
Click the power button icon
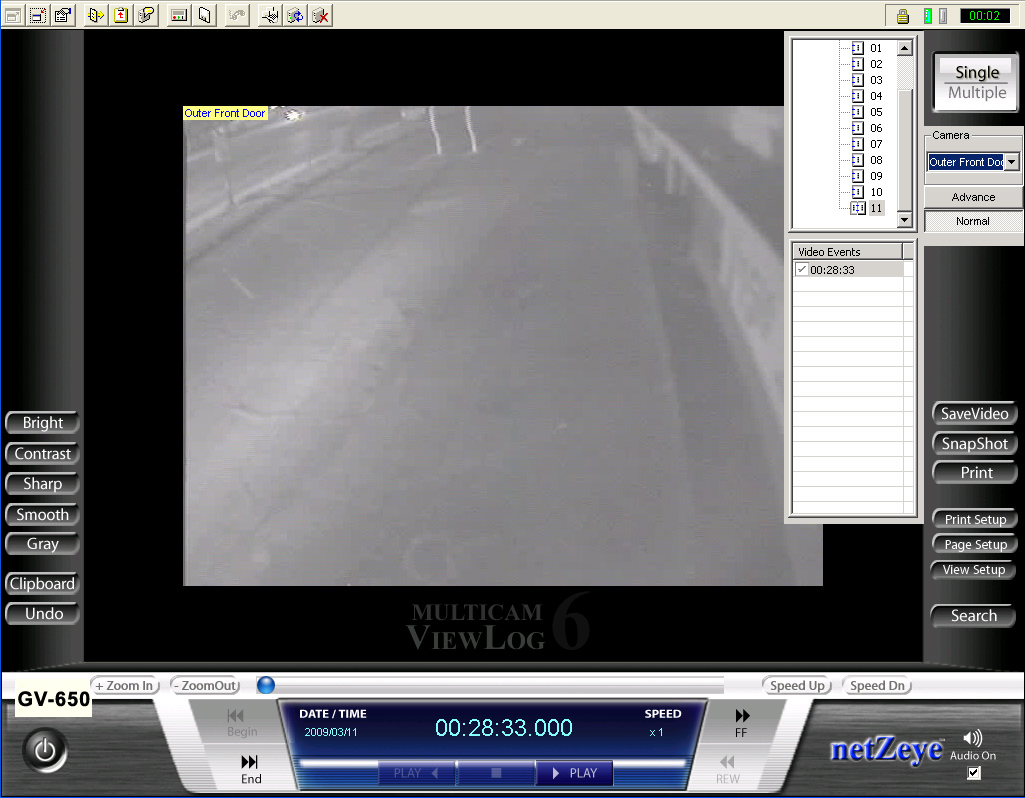(45, 750)
